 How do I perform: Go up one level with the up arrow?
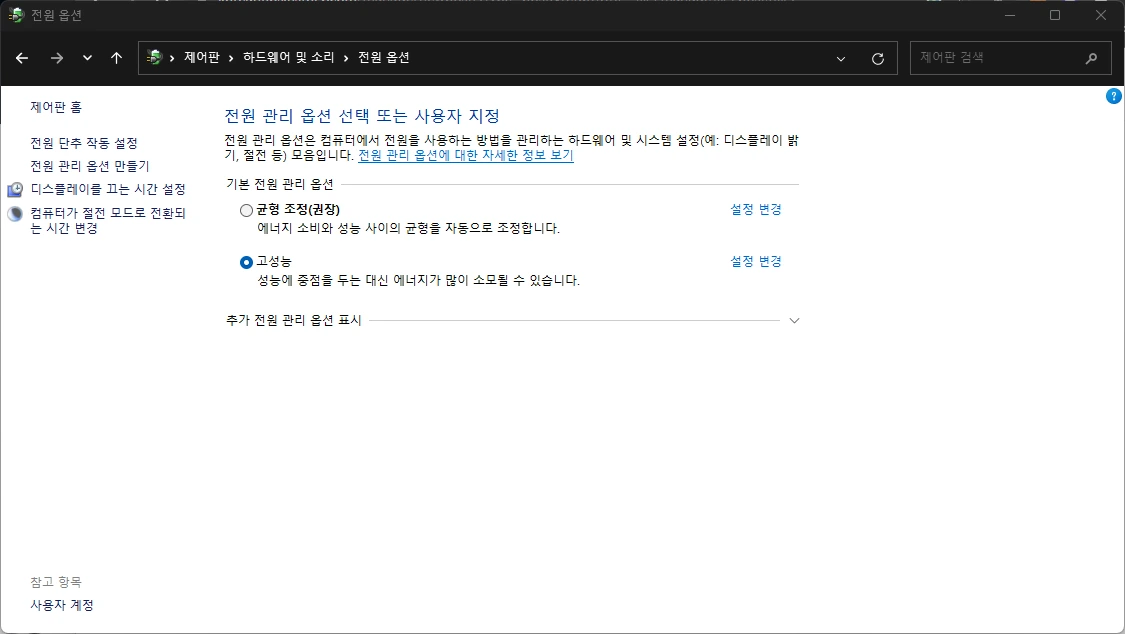coord(116,58)
